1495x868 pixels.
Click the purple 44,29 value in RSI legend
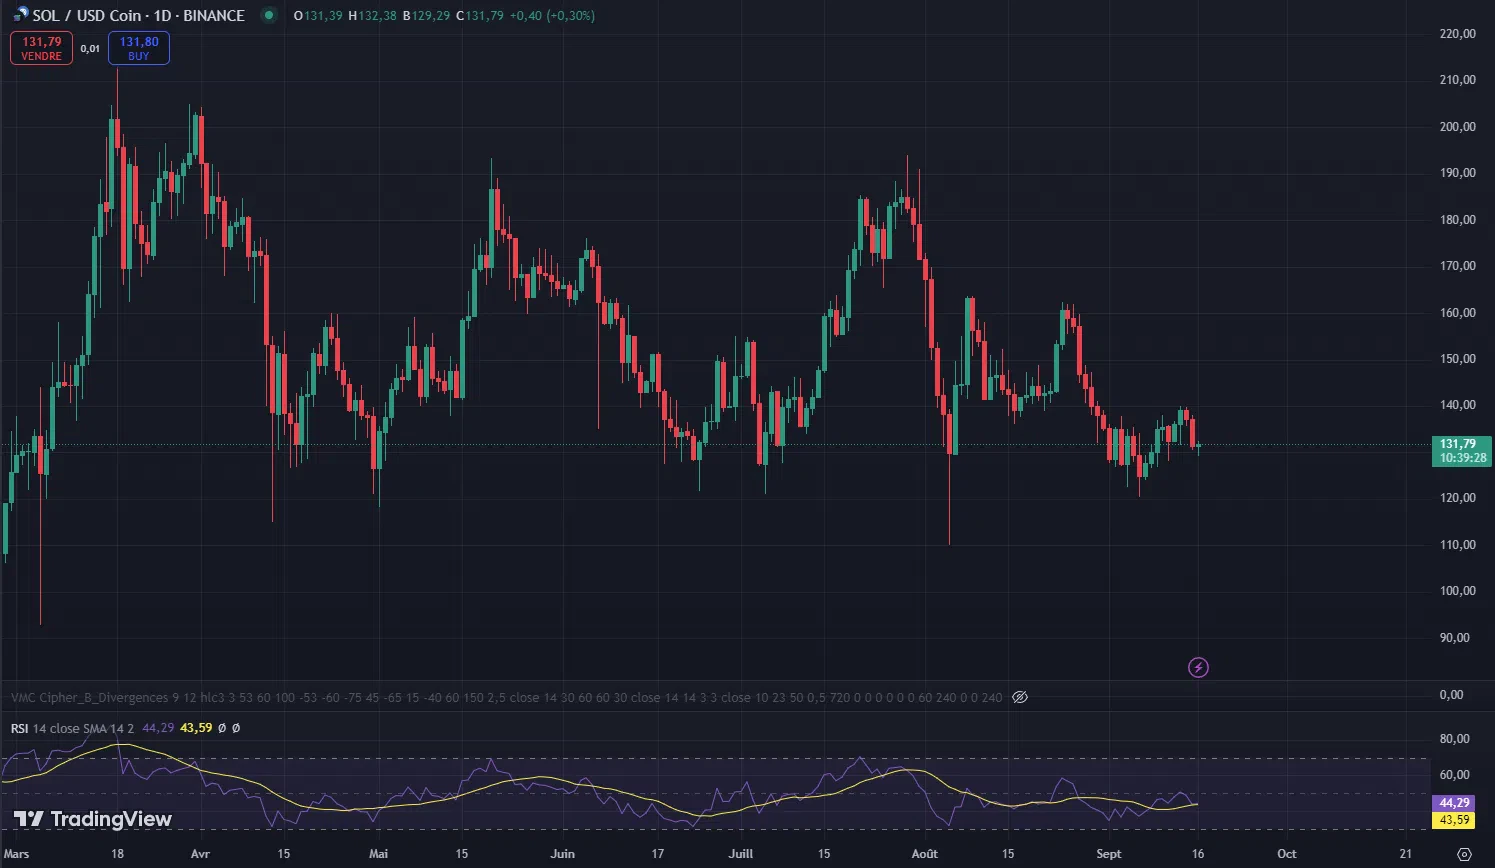tap(158, 728)
